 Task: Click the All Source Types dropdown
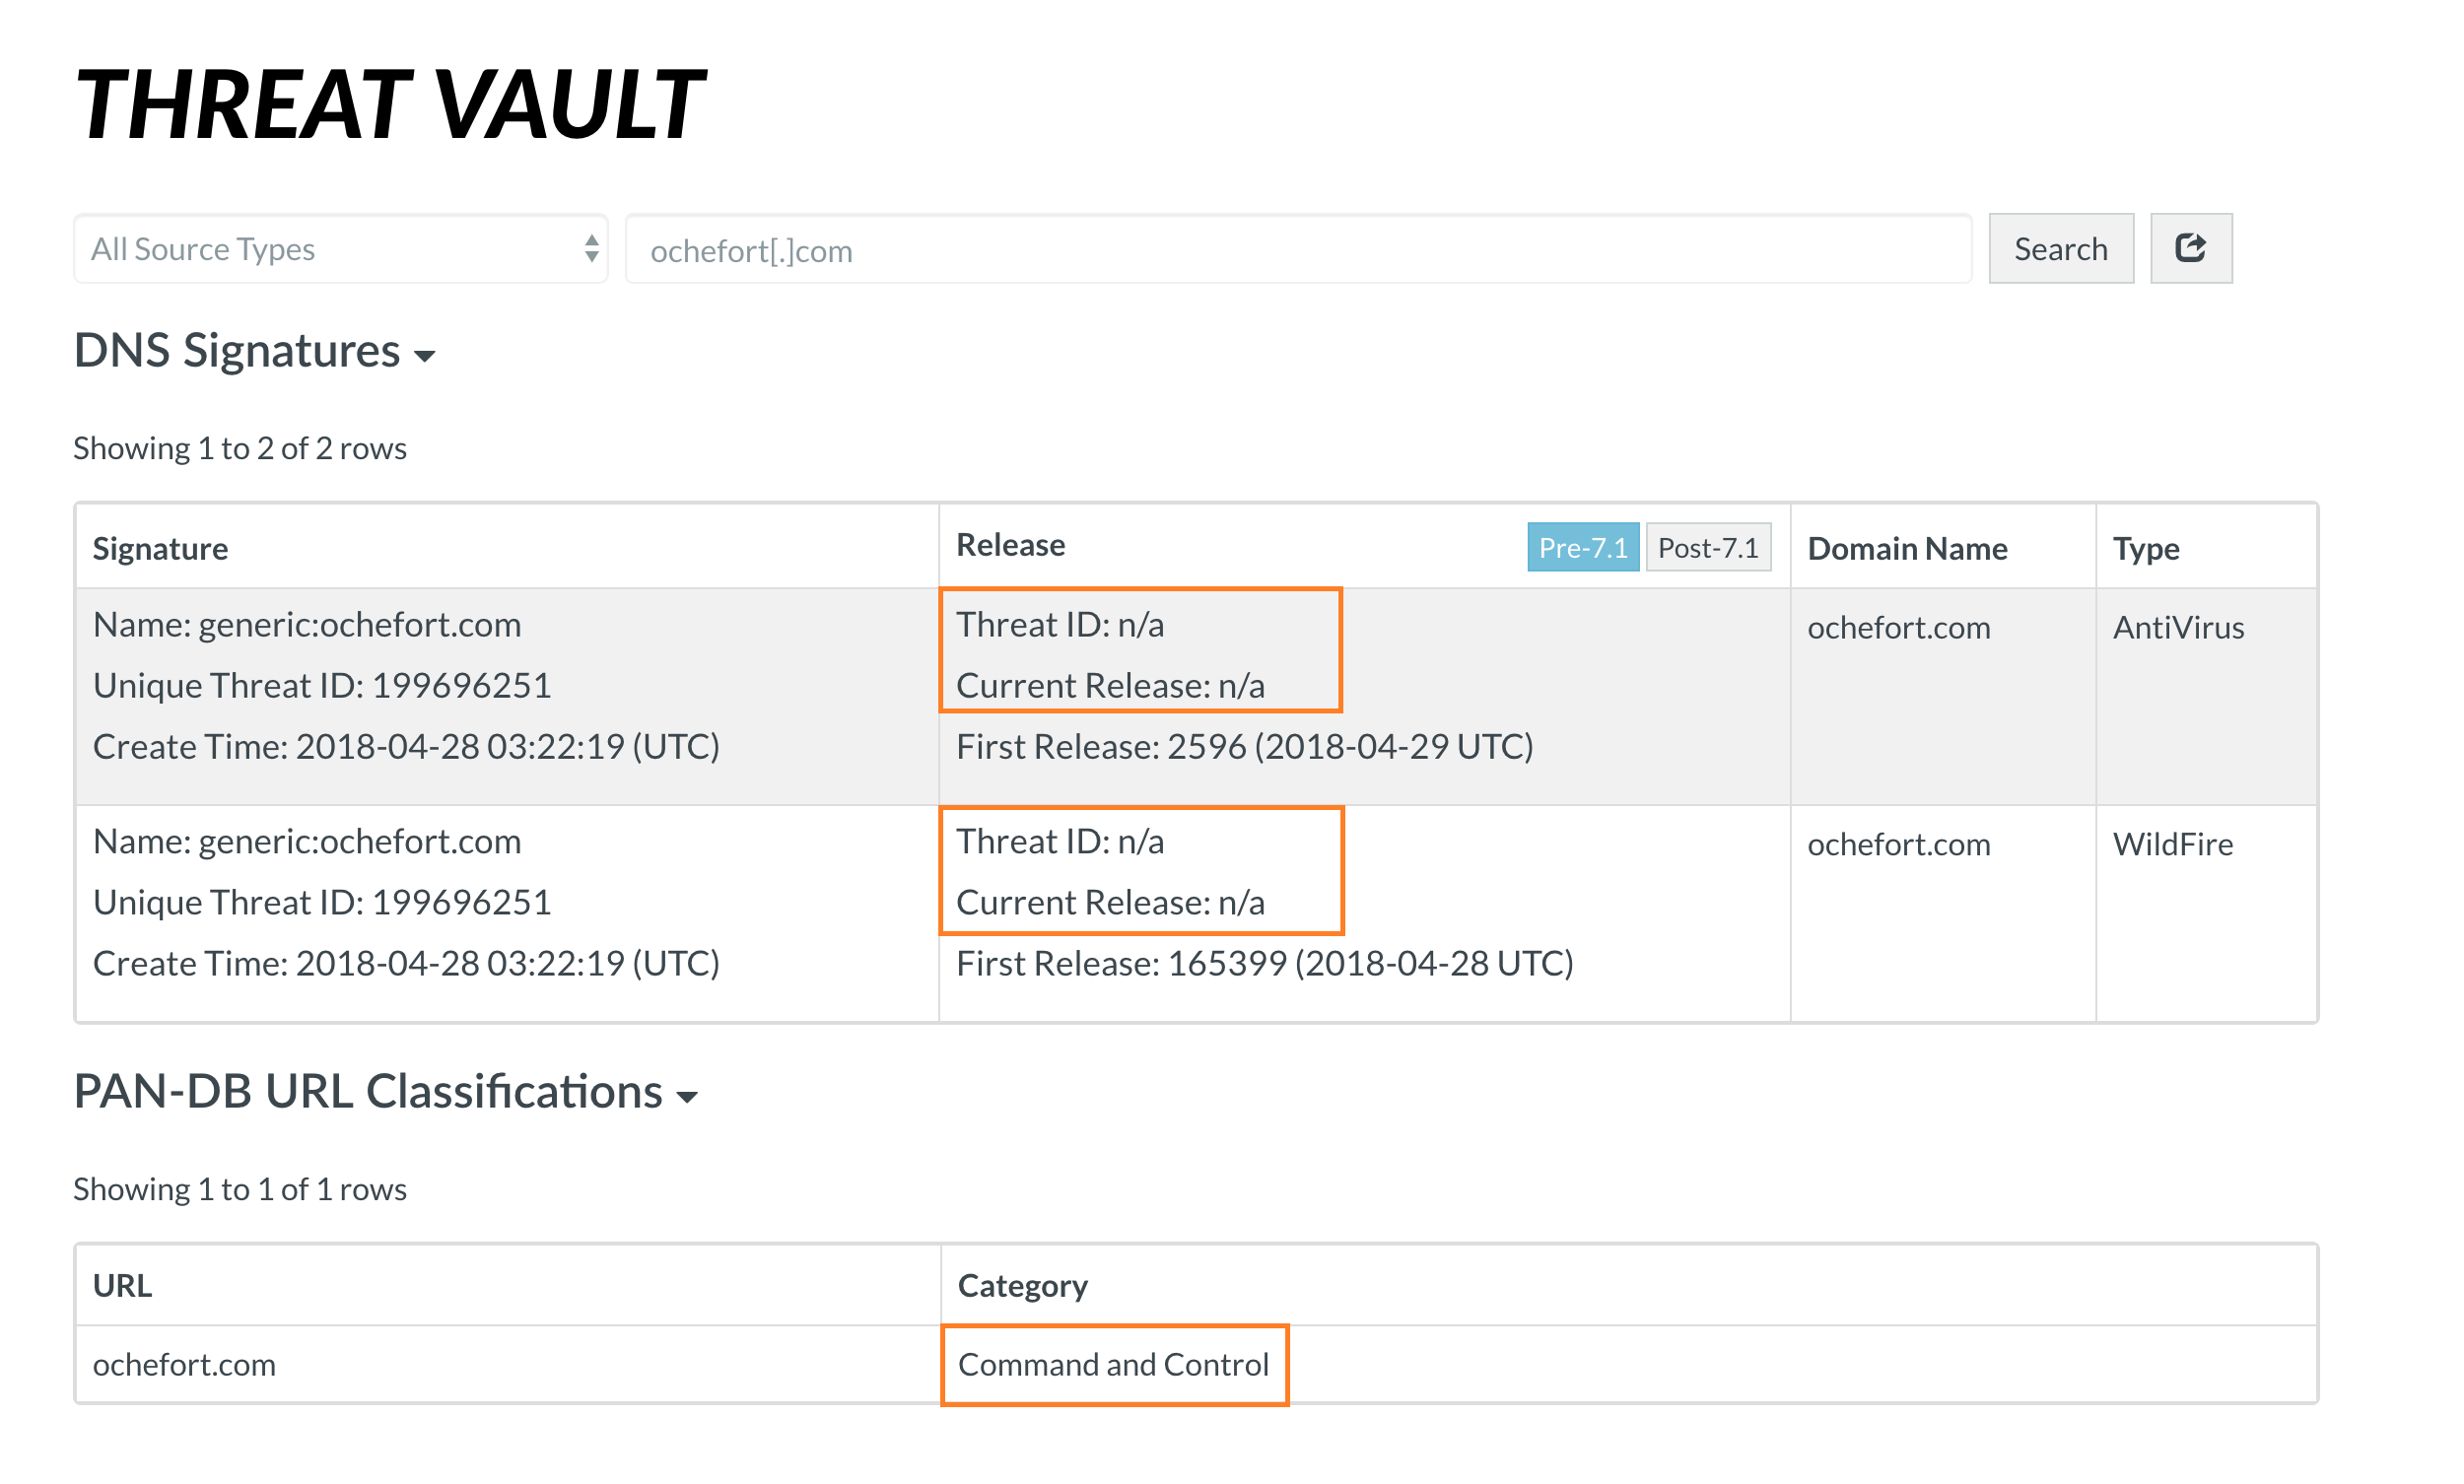pyautogui.click(x=338, y=248)
